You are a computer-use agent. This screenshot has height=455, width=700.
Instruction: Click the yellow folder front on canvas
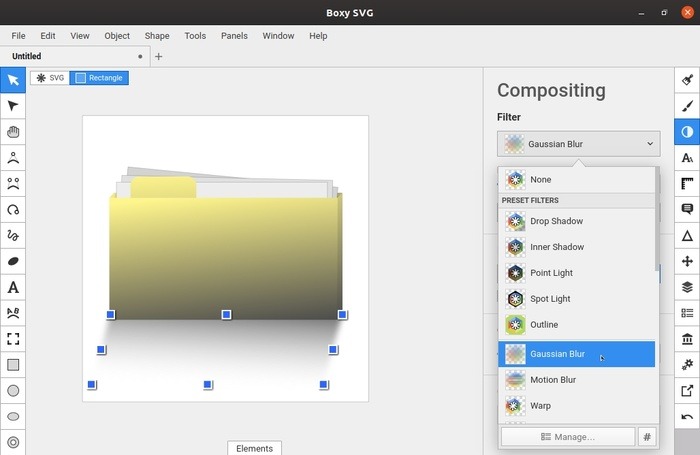(226, 257)
